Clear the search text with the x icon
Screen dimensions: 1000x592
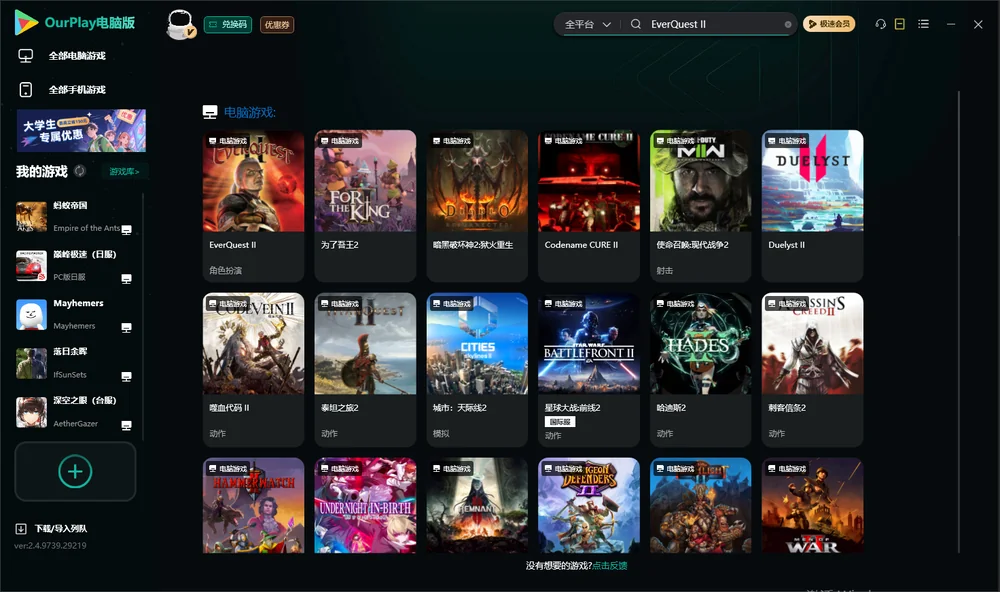point(788,24)
